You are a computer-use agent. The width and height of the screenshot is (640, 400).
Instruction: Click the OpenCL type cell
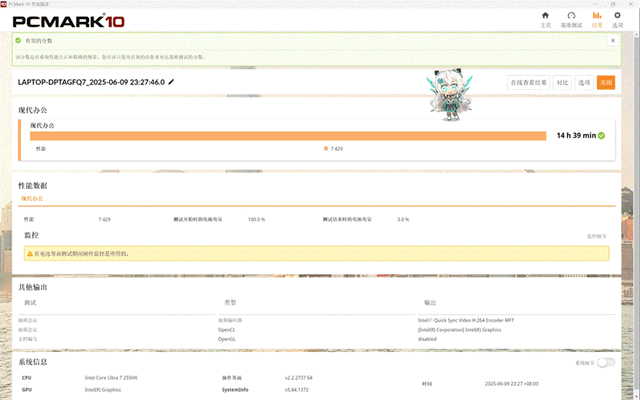pos(227,330)
